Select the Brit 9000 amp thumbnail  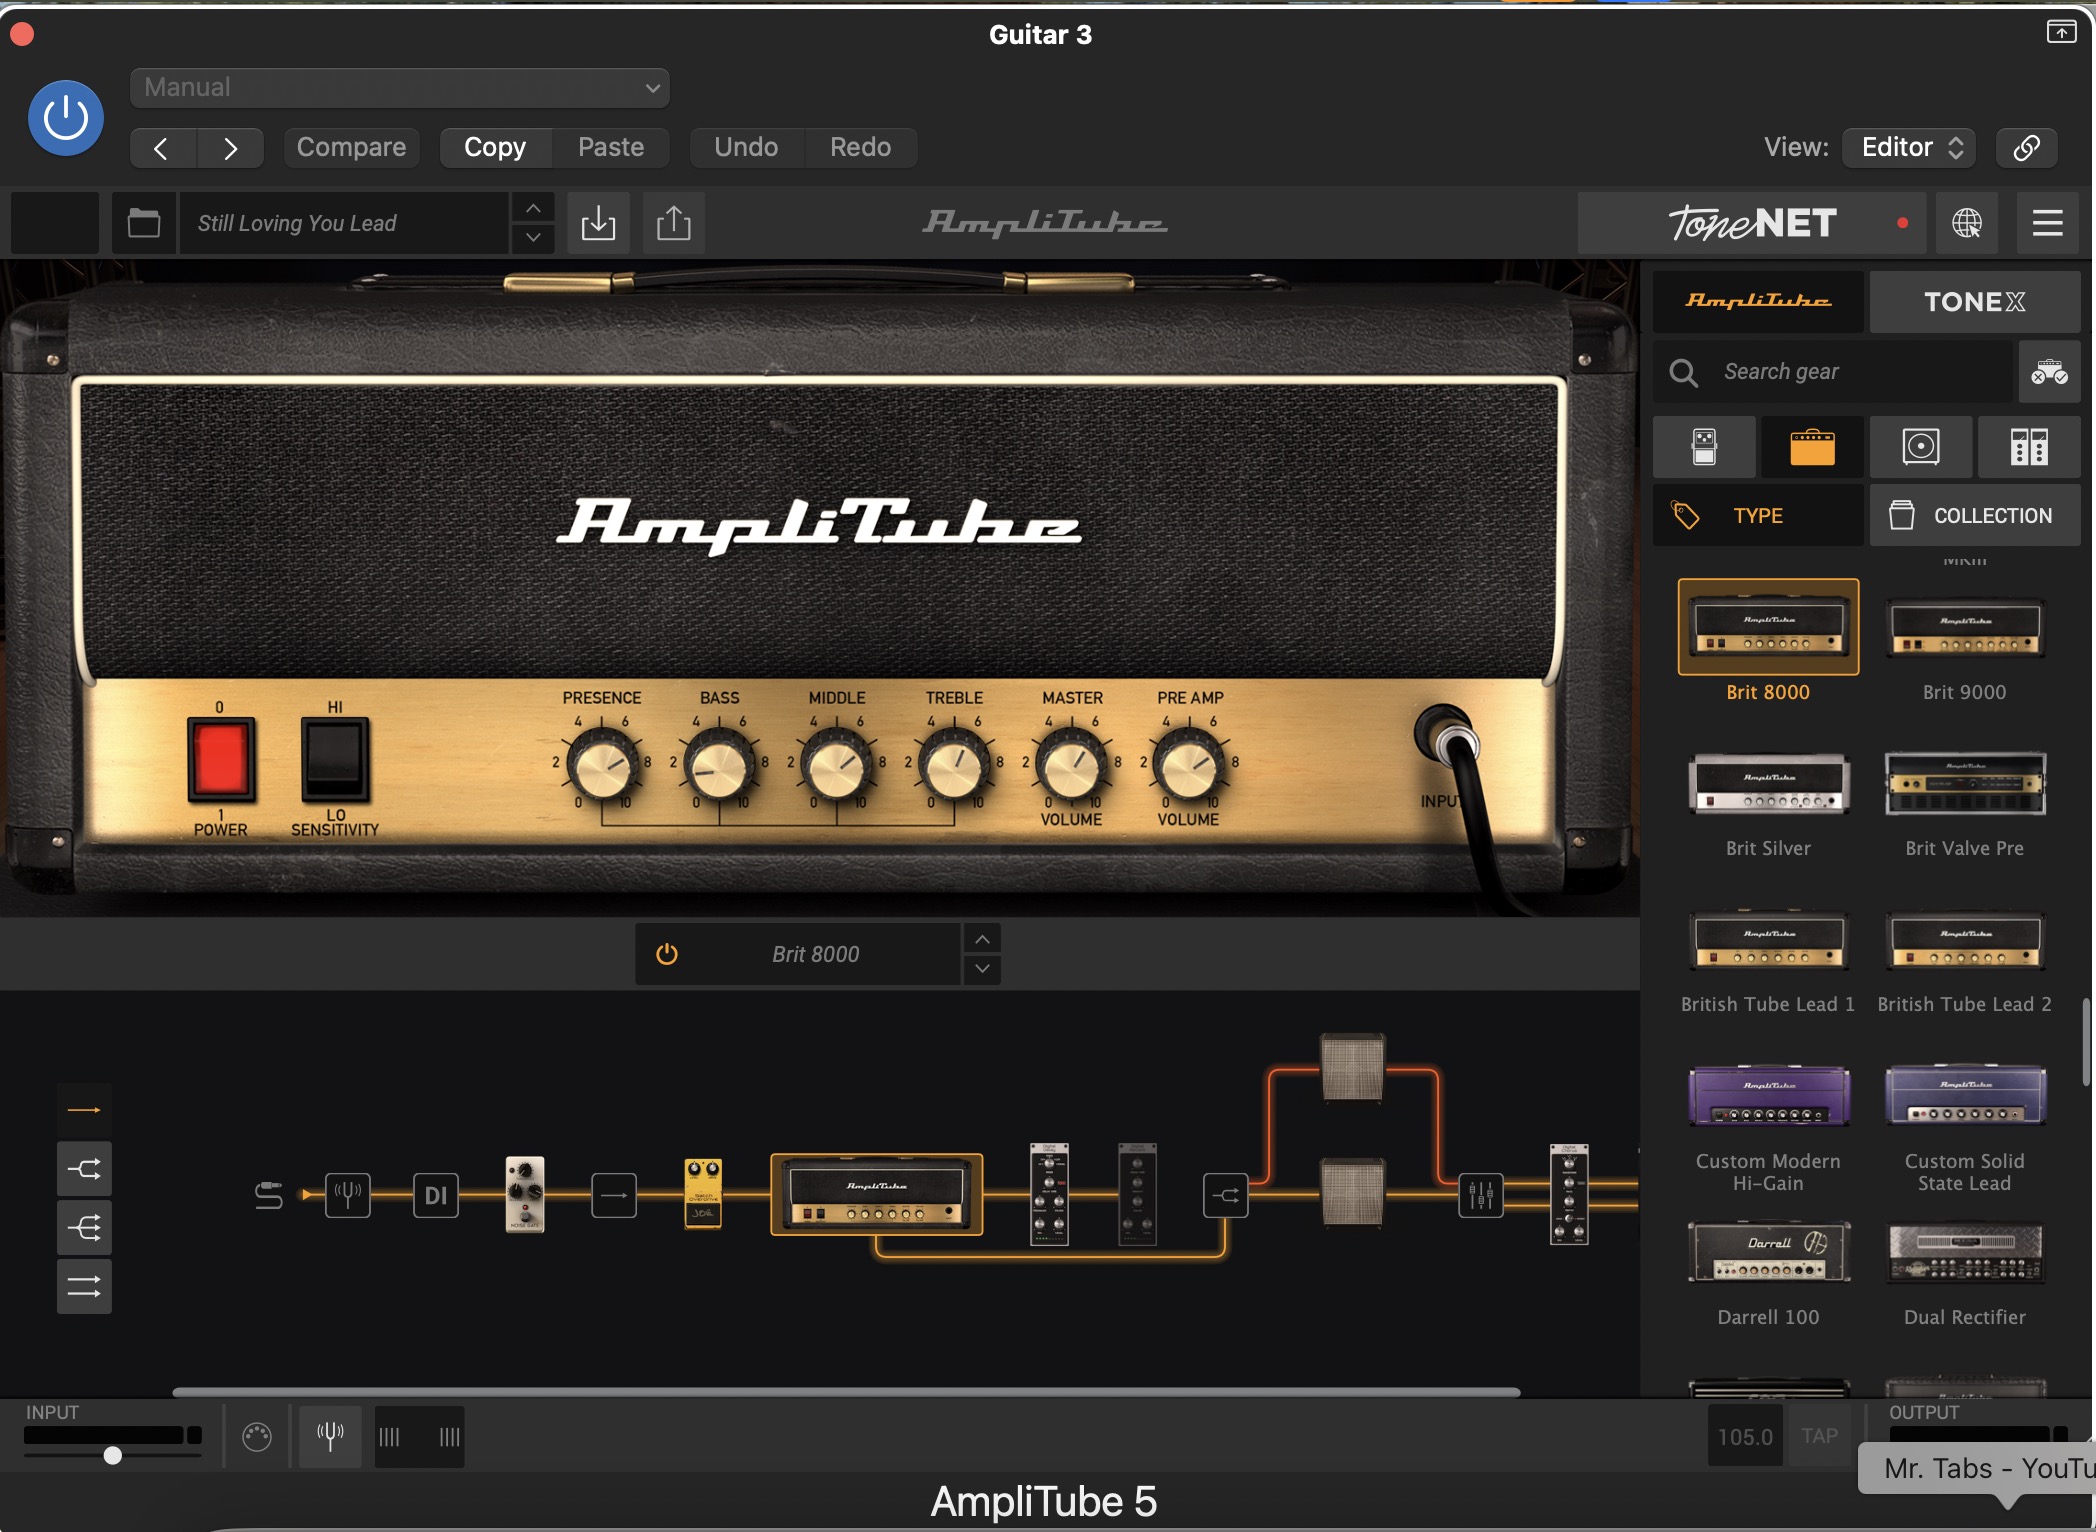click(1965, 628)
